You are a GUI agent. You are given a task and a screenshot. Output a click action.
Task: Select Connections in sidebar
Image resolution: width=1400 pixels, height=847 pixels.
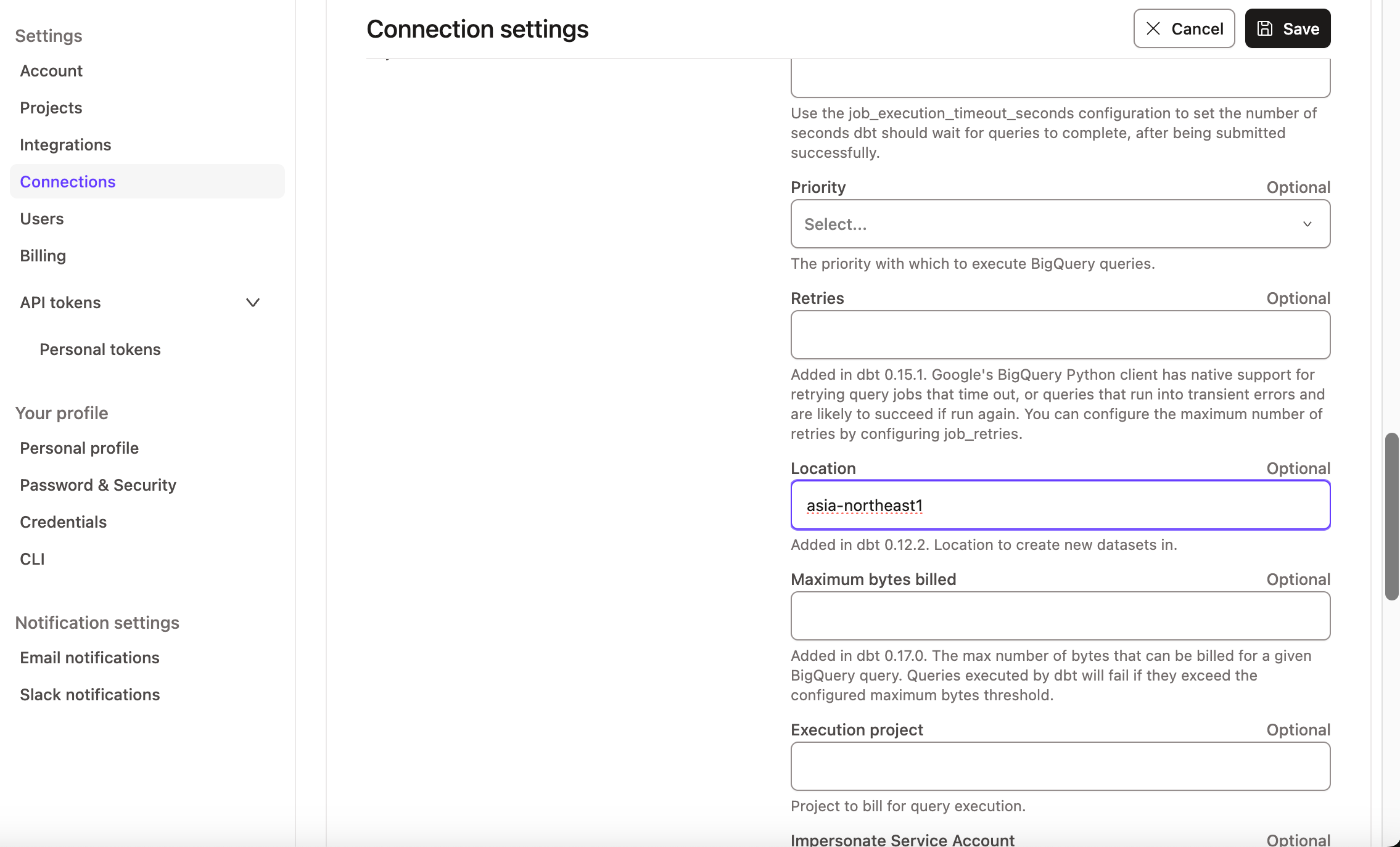[x=147, y=182]
